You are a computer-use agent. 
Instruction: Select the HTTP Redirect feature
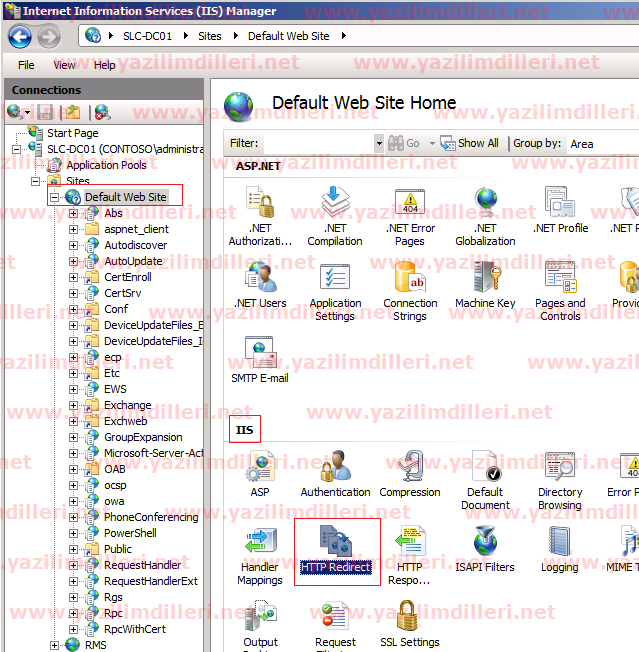(336, 549)
